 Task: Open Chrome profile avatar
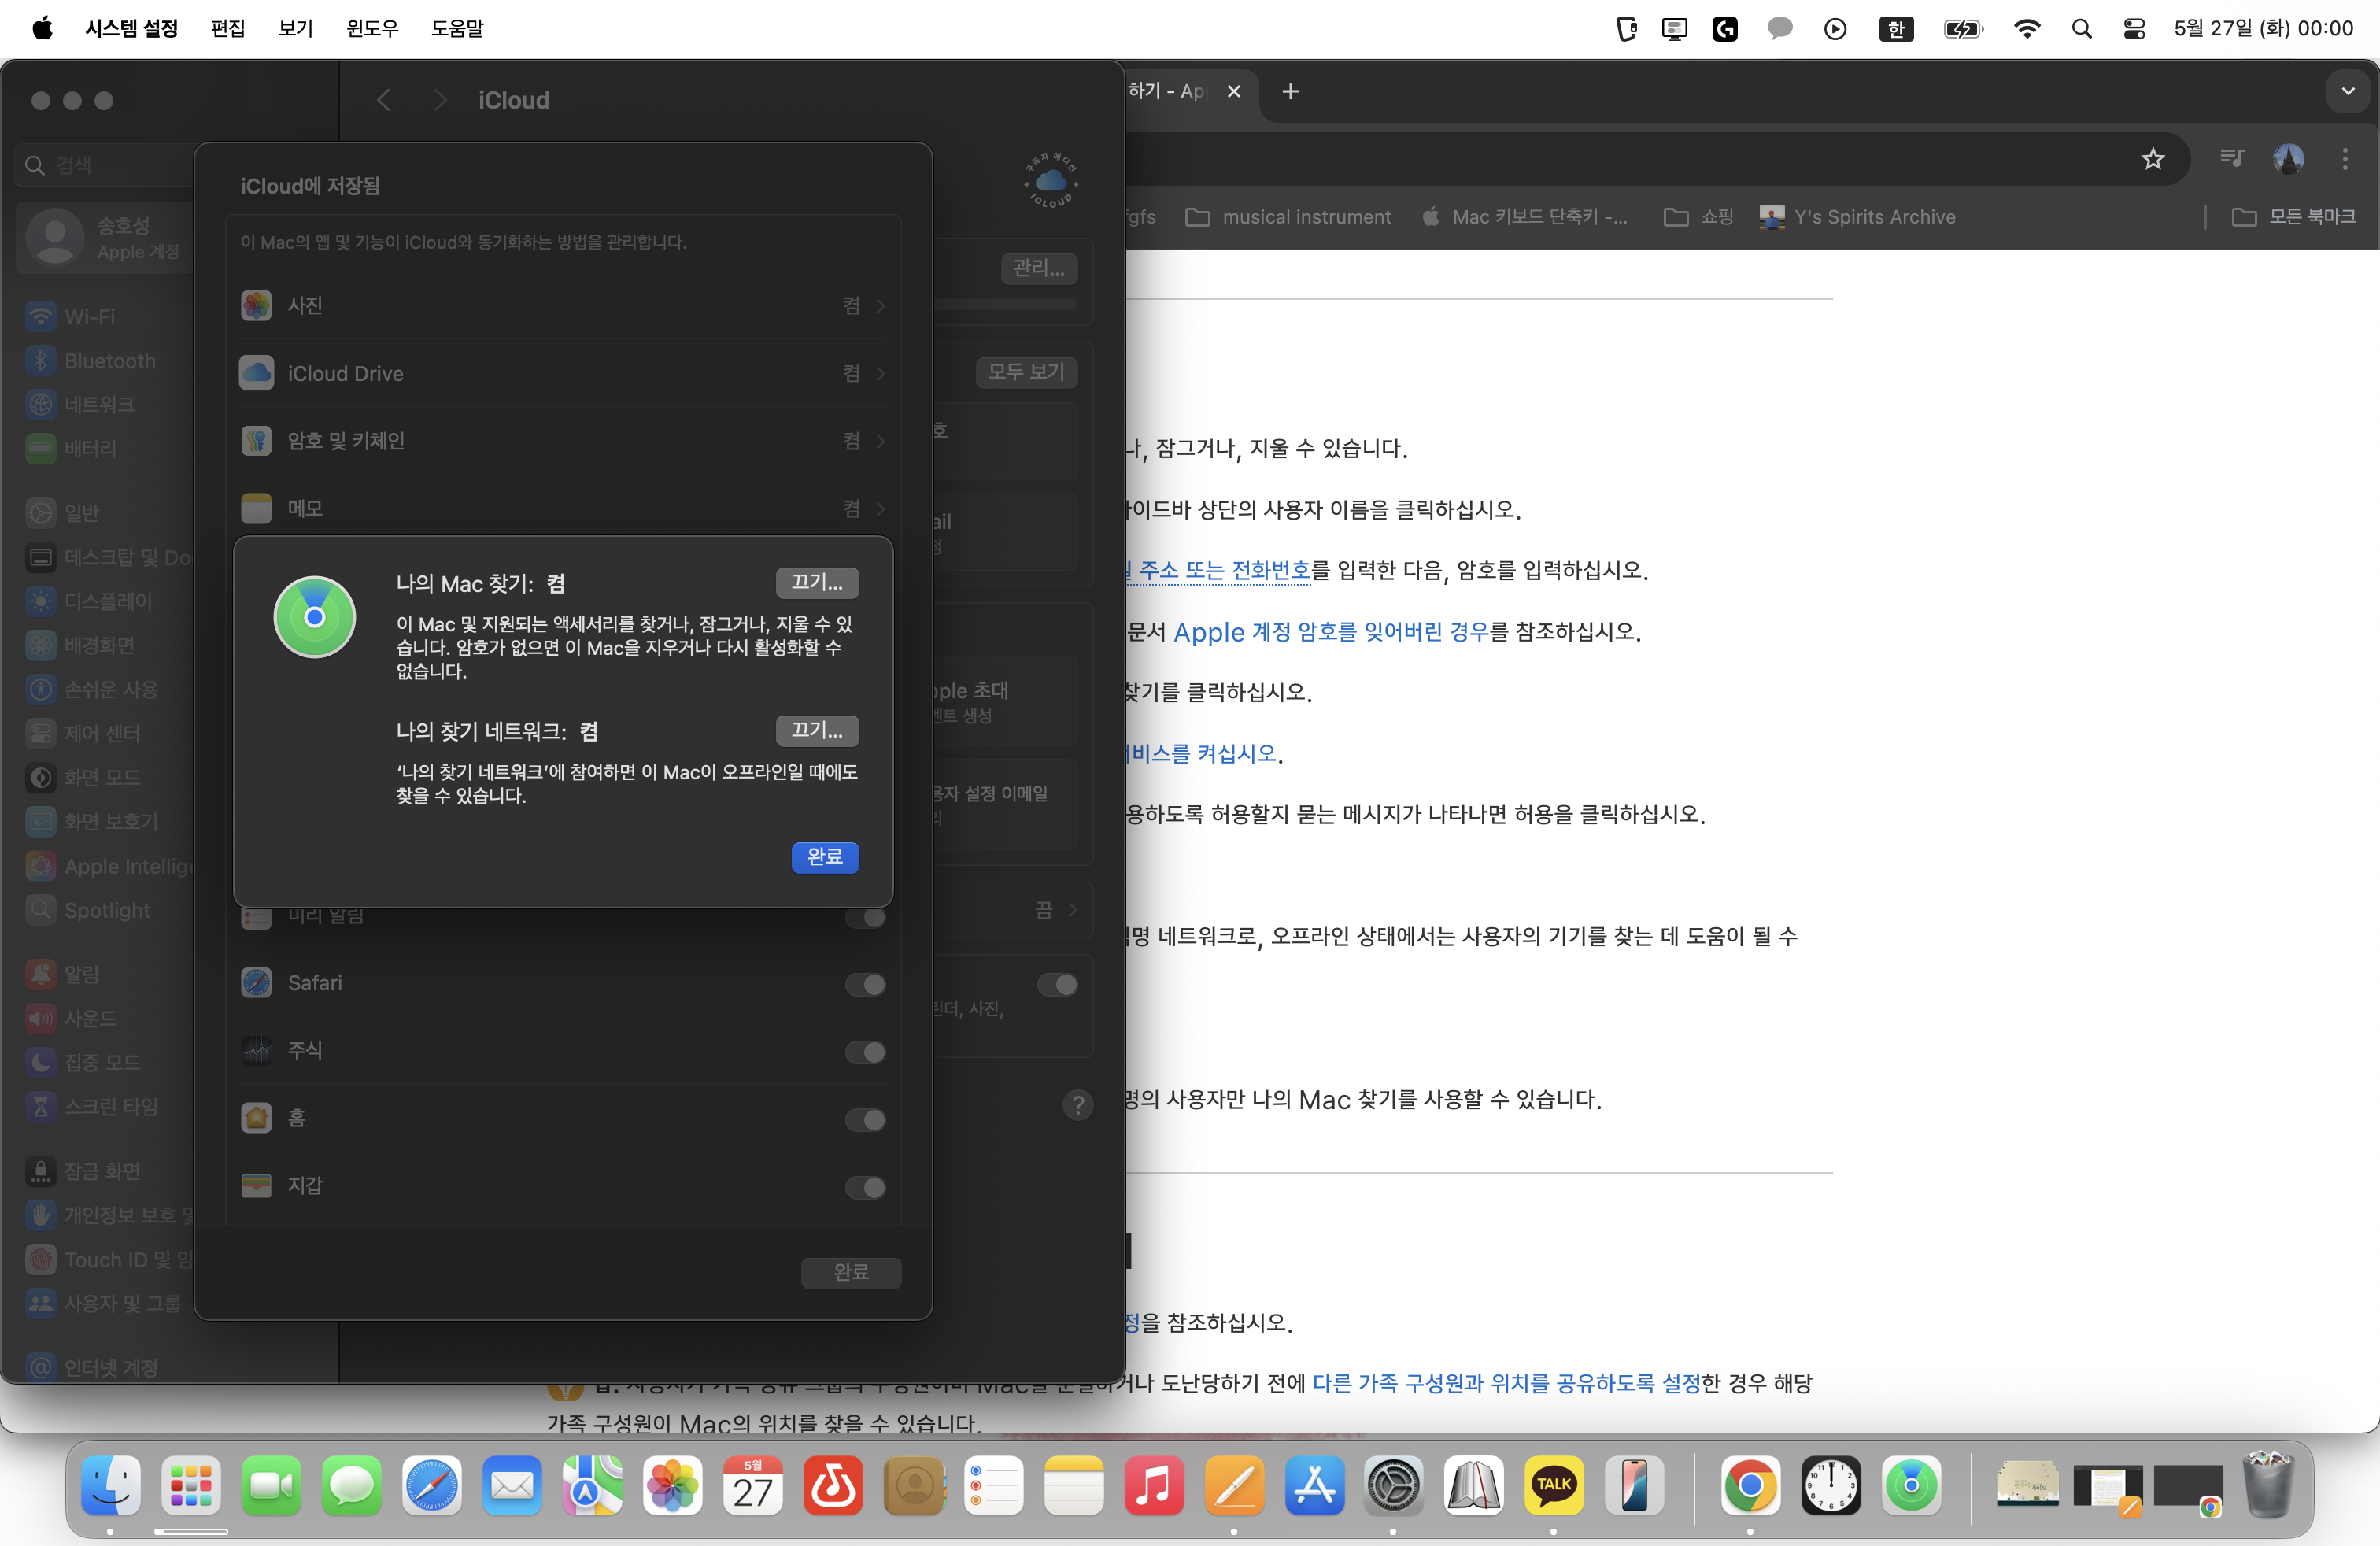[2289, 158]
